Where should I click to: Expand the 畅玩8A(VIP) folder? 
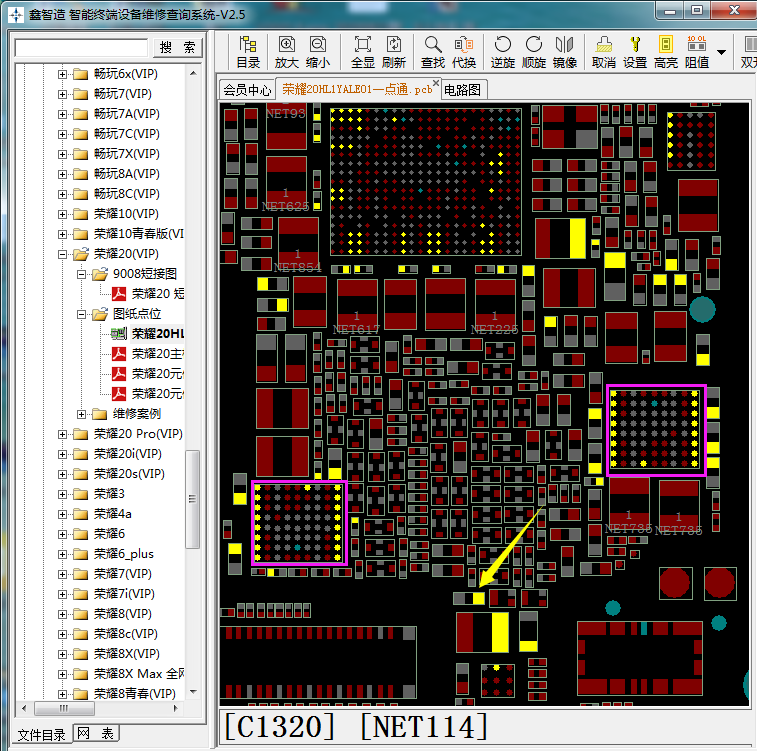(62, 174)
